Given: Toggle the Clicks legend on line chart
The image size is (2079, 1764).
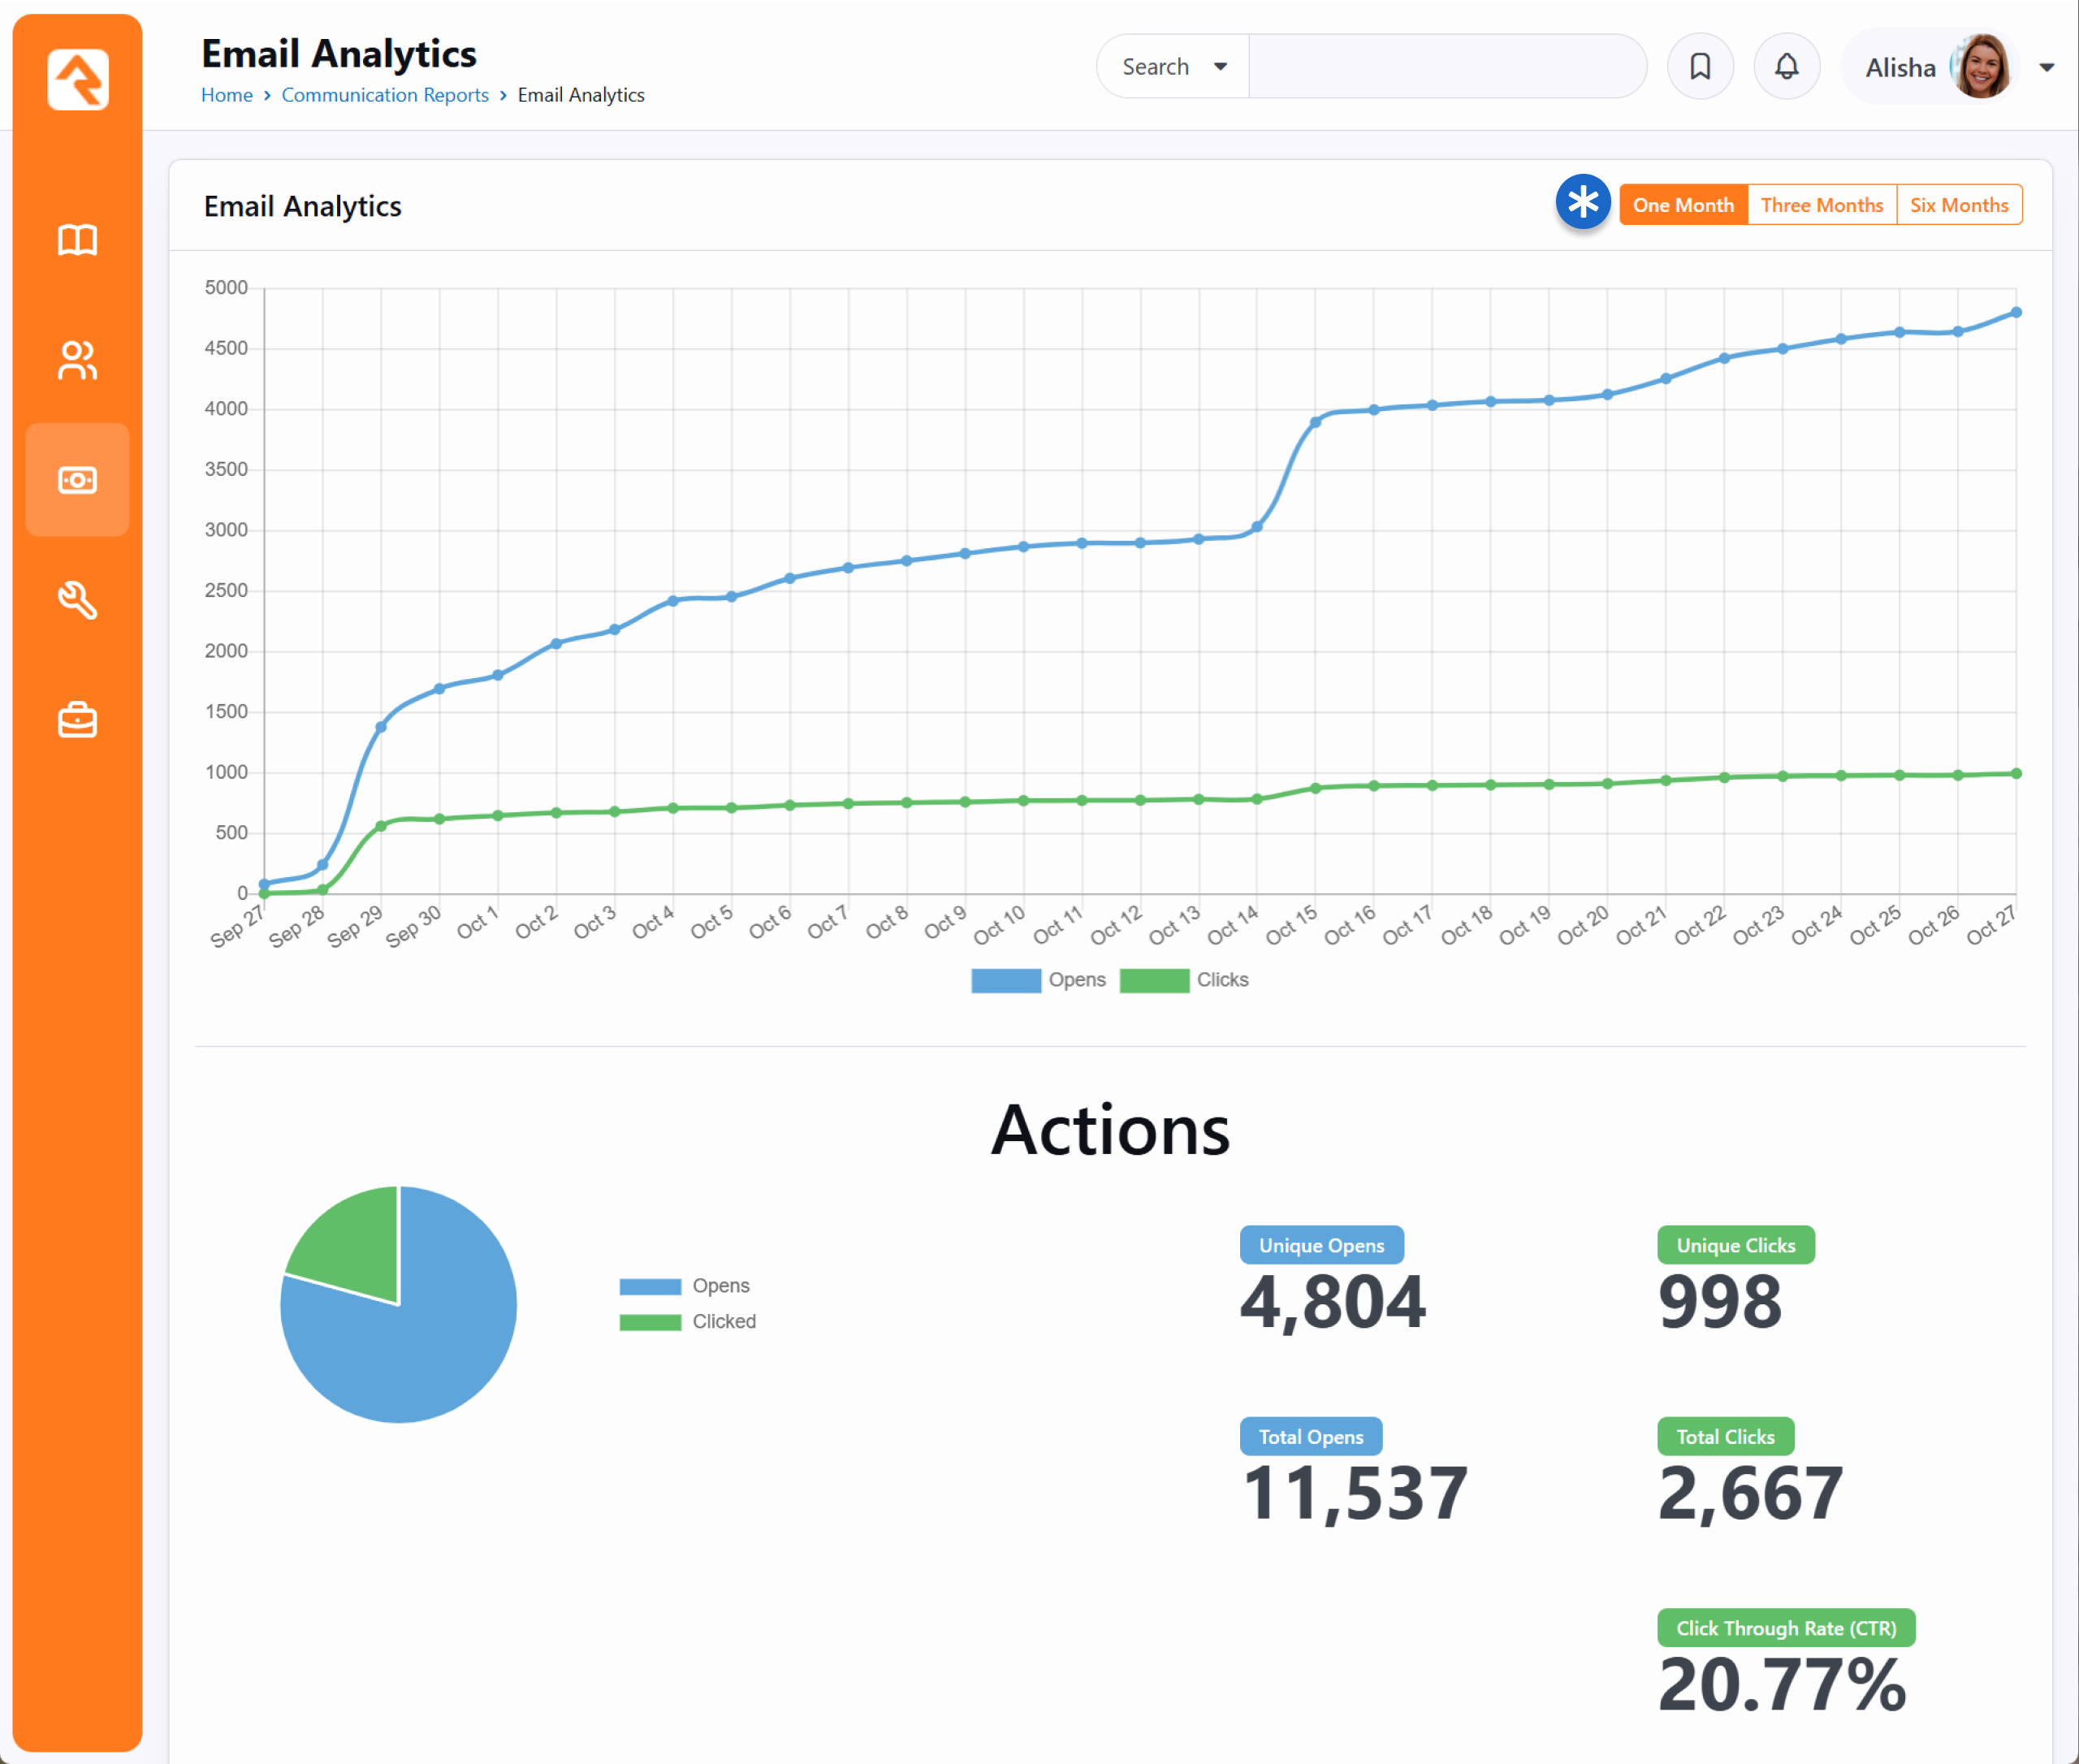Looking at the screenshot, I should (1184, 980).
